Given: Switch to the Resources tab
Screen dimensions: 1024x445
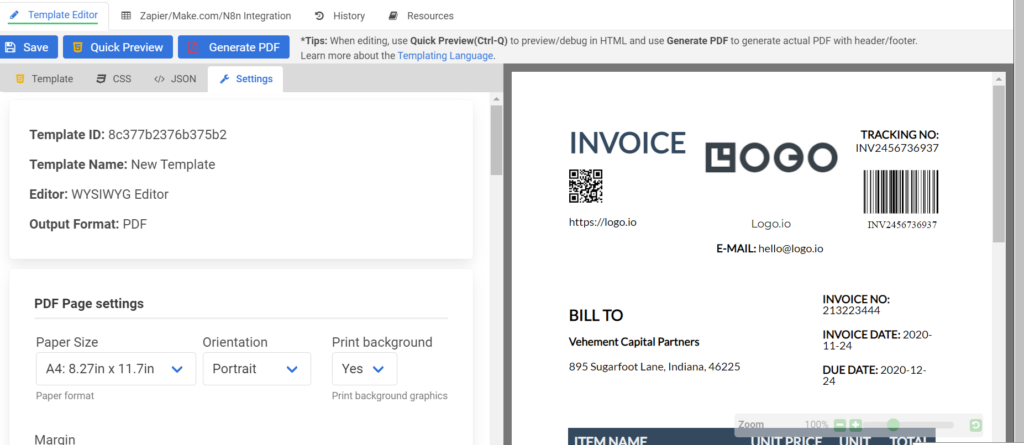Looking at the screenshot, I should 421,16.
